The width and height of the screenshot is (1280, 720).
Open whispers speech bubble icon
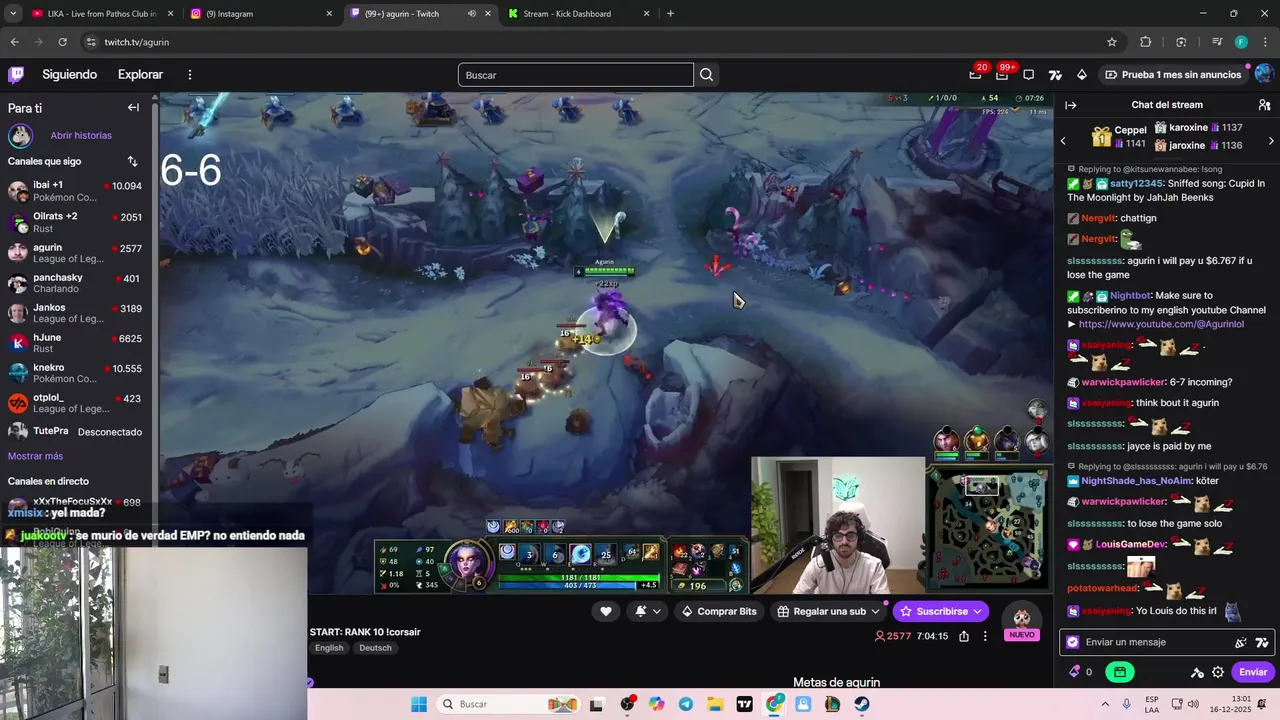(x=1028, y=75)
